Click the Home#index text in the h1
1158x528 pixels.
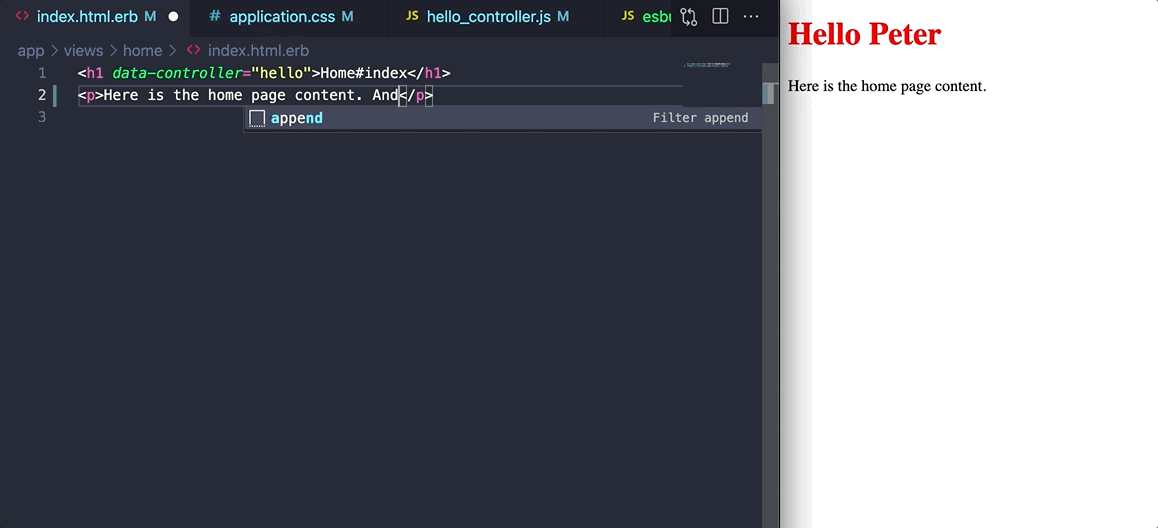tap(364, 73)
